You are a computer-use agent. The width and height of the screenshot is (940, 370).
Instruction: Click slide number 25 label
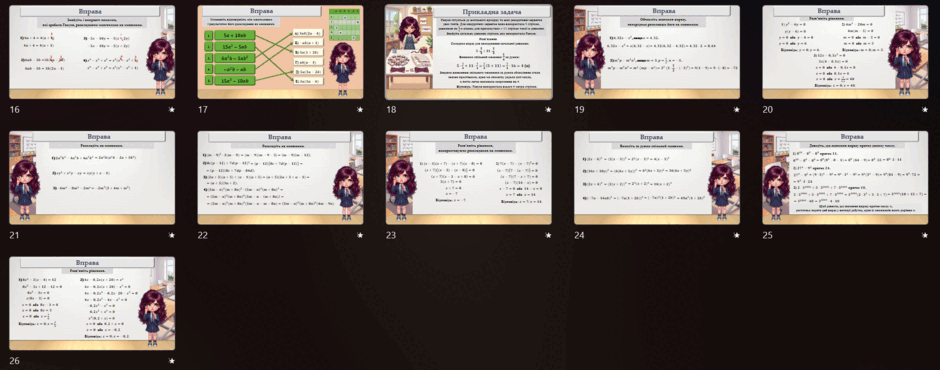click(768, 236)
